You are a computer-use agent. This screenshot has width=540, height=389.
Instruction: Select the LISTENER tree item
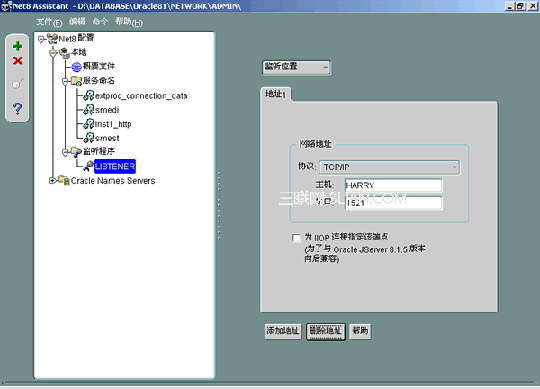click(115, 166)
